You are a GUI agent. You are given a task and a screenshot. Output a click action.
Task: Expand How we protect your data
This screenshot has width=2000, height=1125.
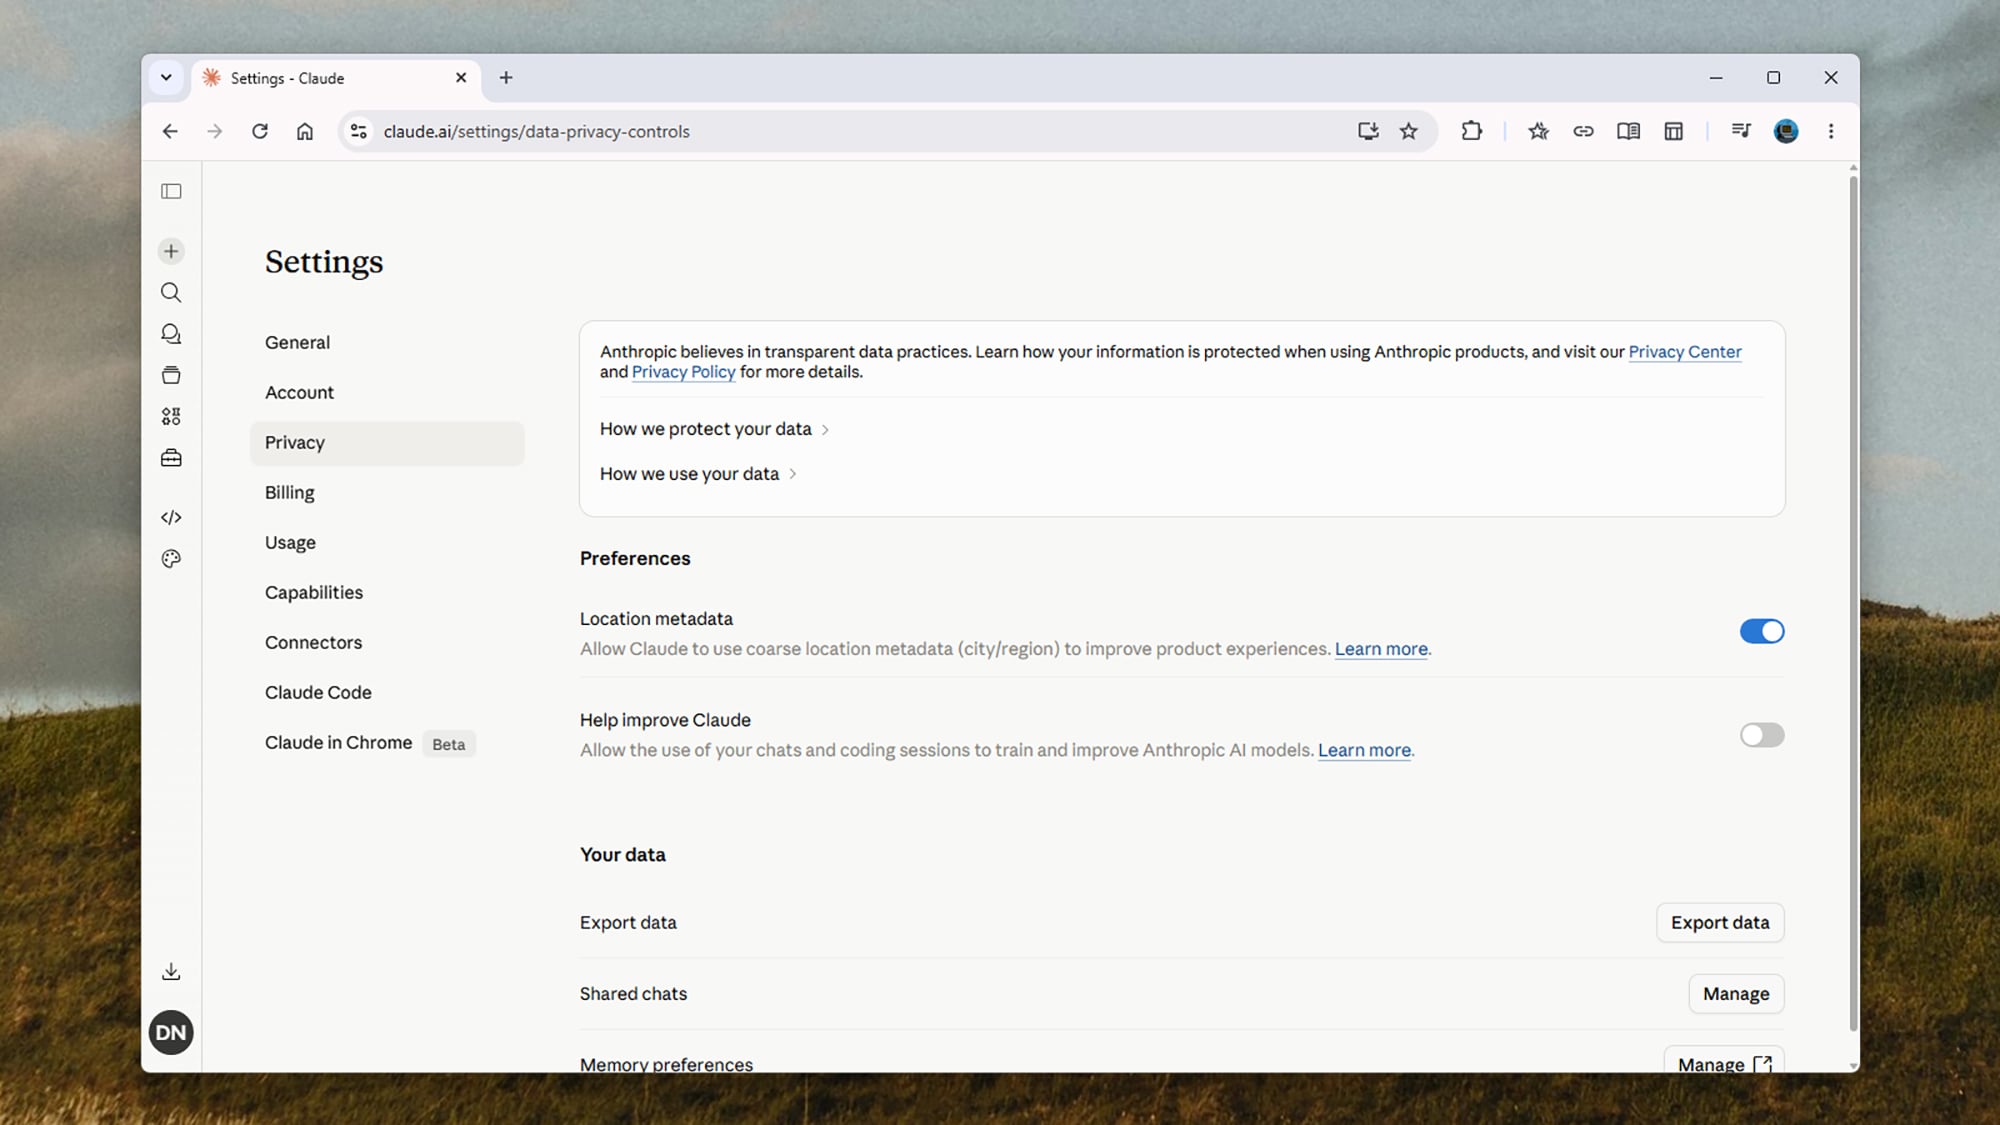pyautogui.click(x=715, y=429)
